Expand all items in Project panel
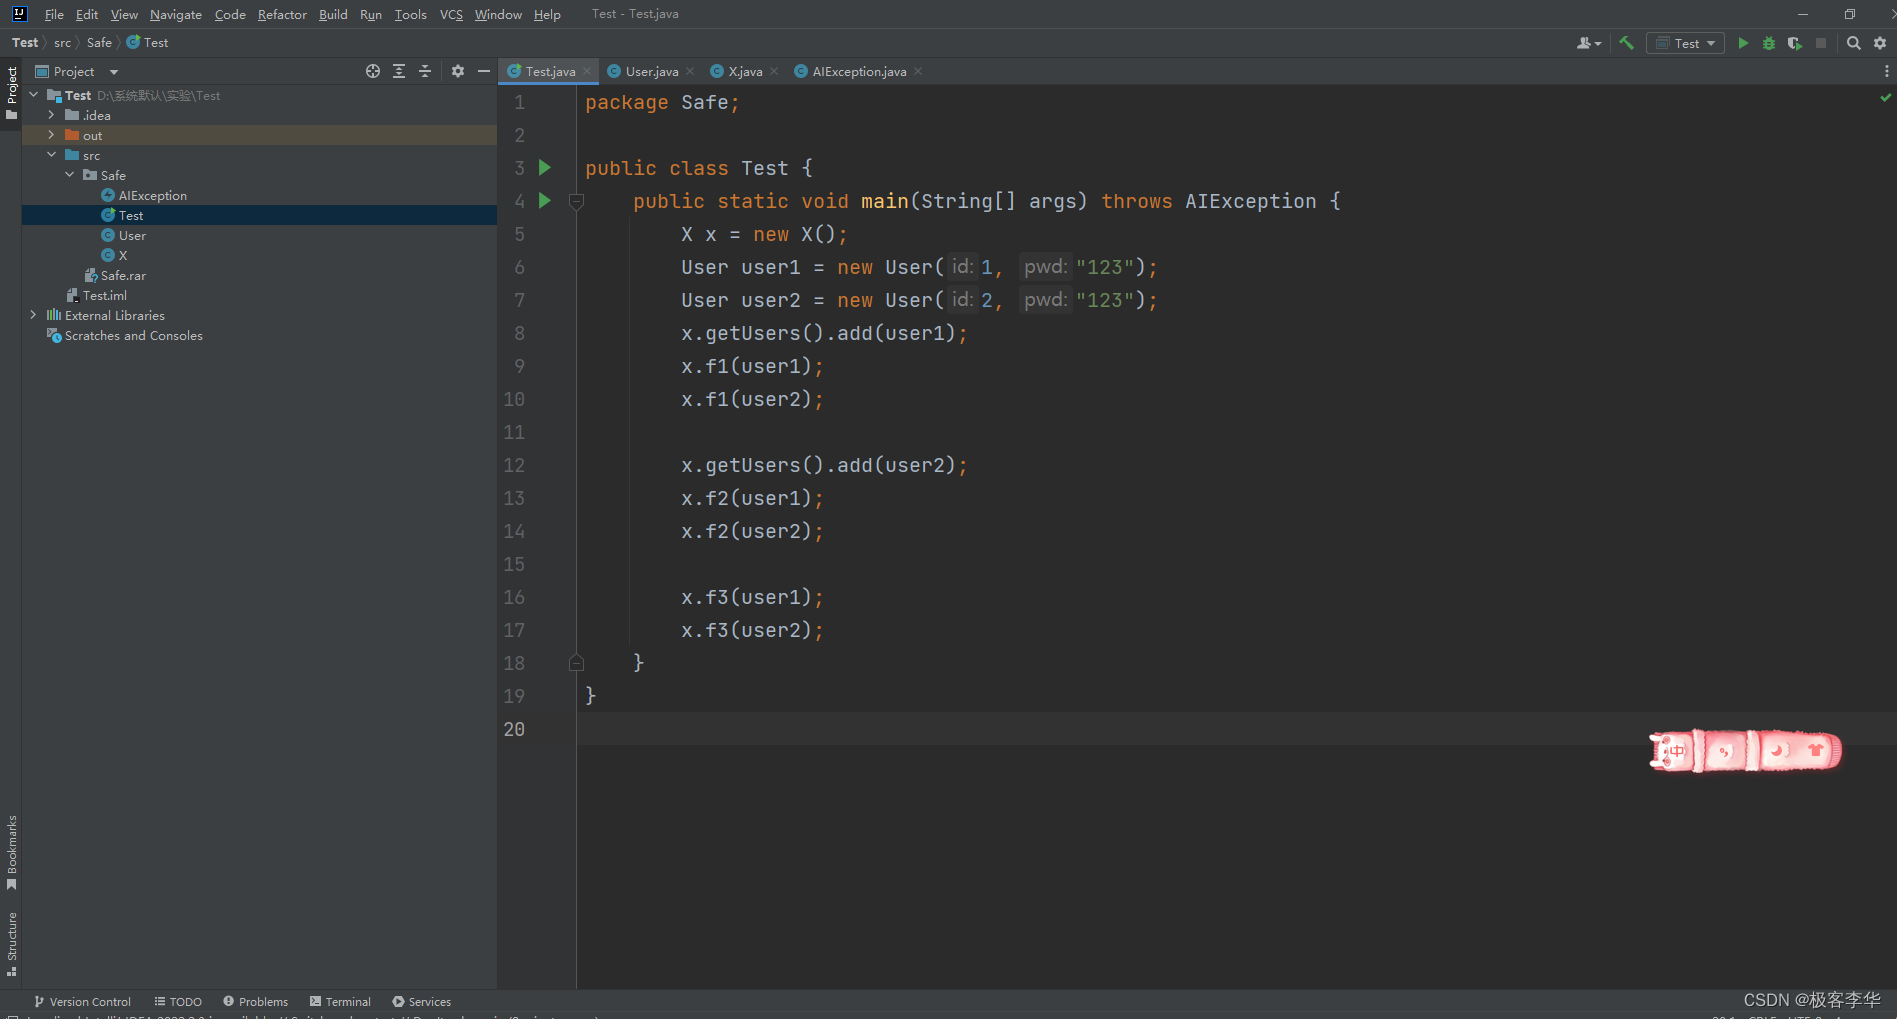The width and height of the screenshot is (1897, 1019). pyautogui.click(x=399, y=71)
